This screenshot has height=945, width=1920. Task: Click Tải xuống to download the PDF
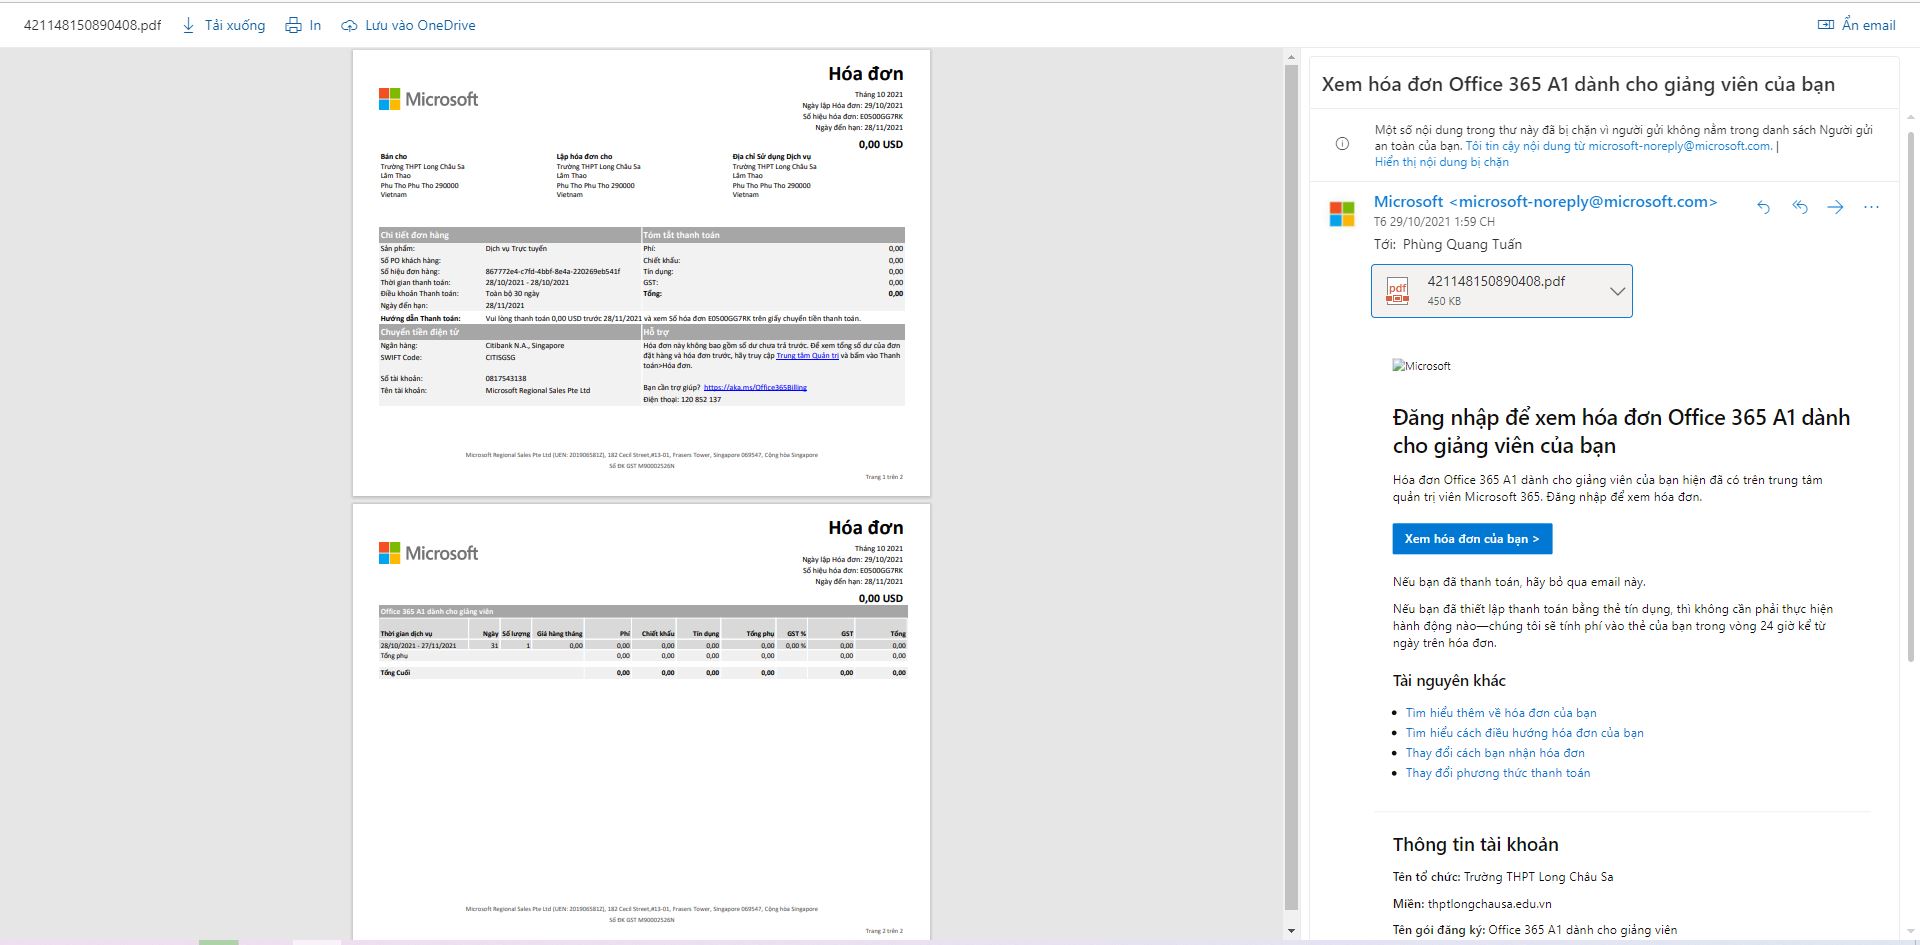235,26
